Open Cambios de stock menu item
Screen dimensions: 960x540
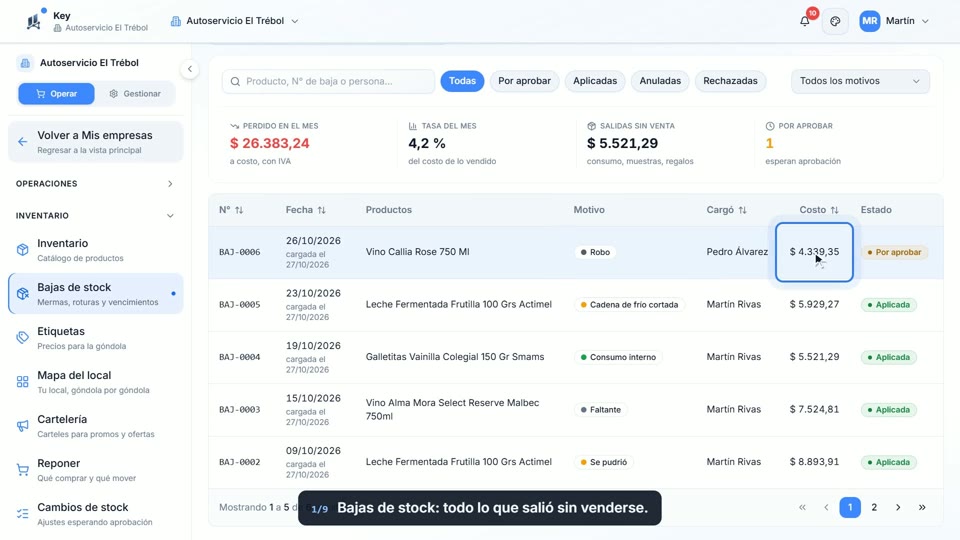(x=96, y=514)
